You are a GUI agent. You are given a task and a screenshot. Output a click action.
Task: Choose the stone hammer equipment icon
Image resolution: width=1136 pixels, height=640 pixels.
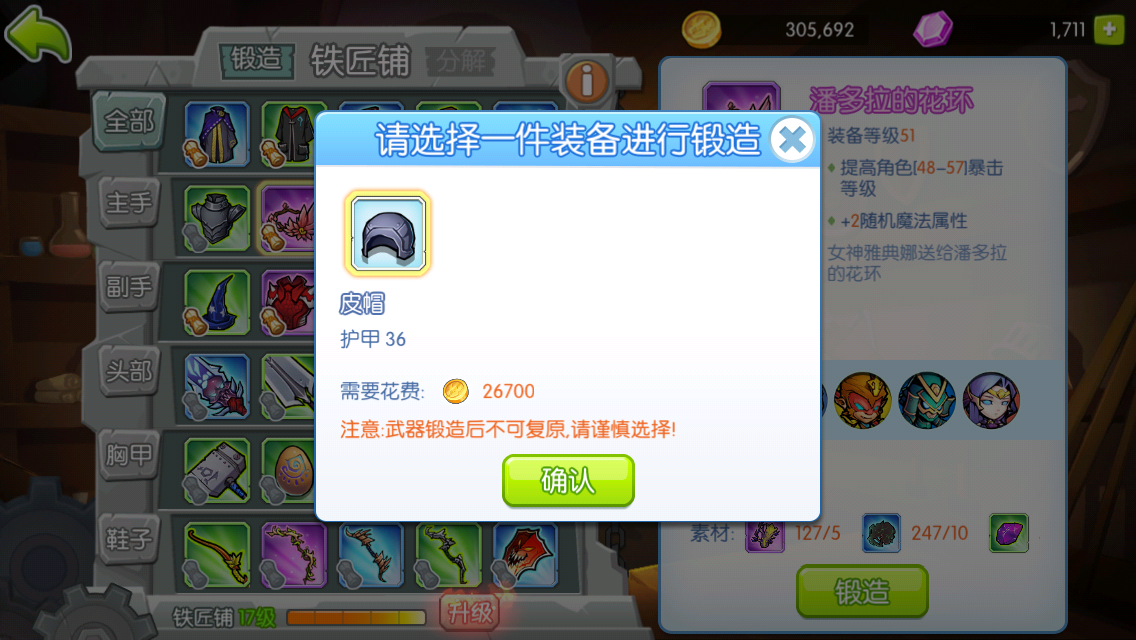pyautogui.click(x=217, y=471)
